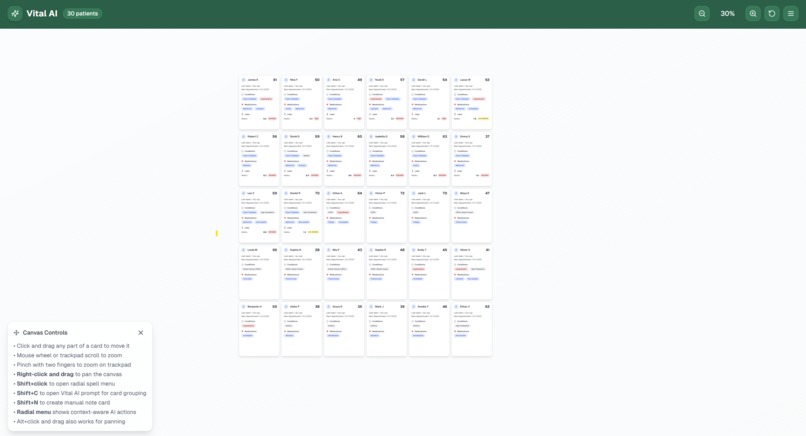Select the patient card aged 62
This screenshot has width=806, height=436.
tap(471, 329)
